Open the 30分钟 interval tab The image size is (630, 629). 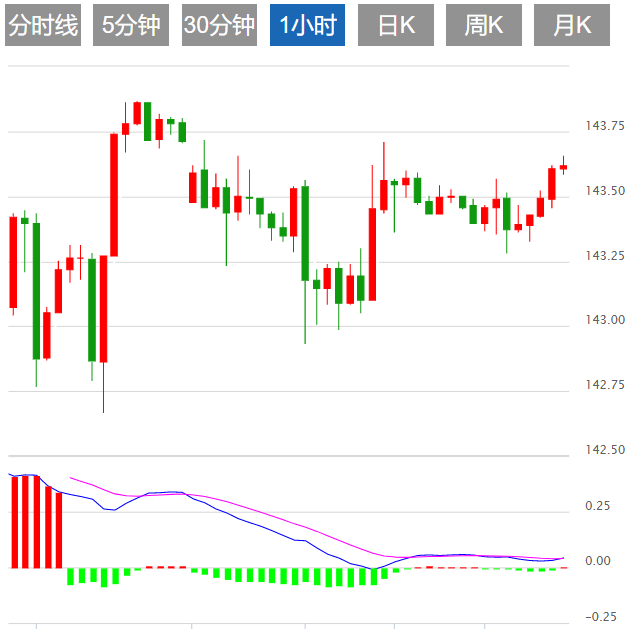219,26
